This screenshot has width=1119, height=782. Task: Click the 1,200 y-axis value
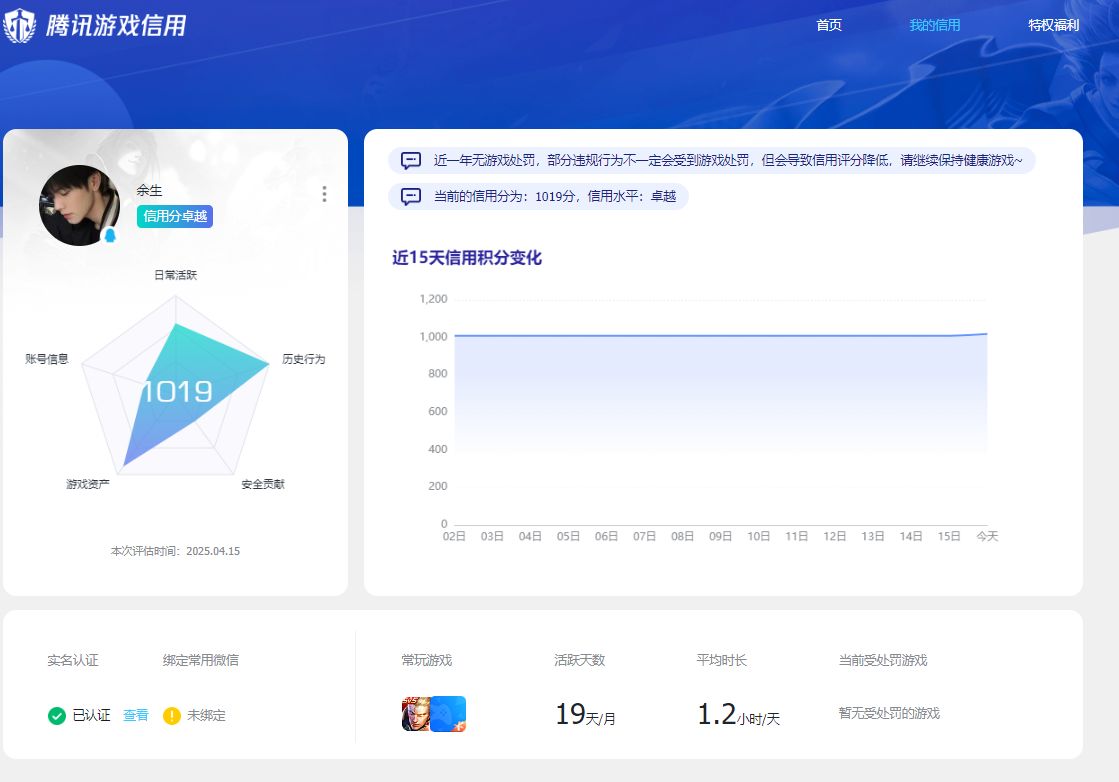pyautogui.click(x=433, y=299)
